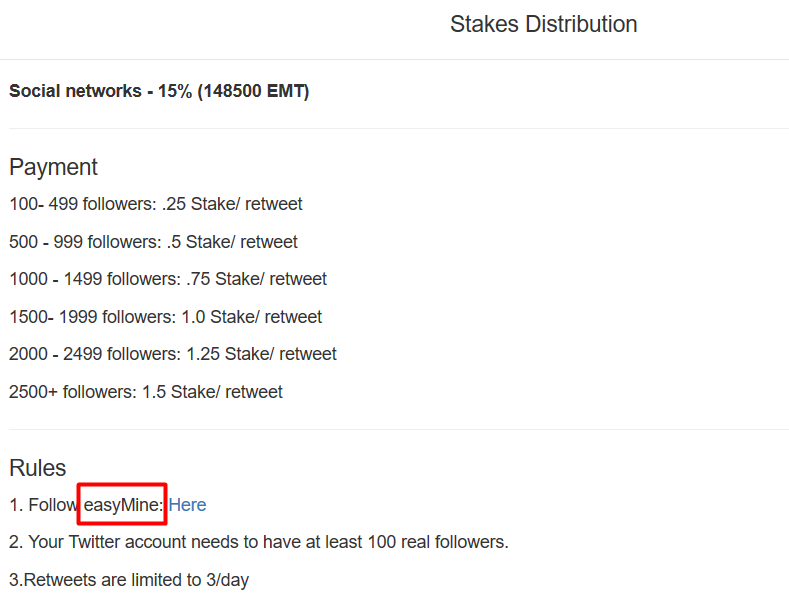Click the word easyMine in rule one
Viewport: 789px width, 613px height.
(x=123, y=505)
